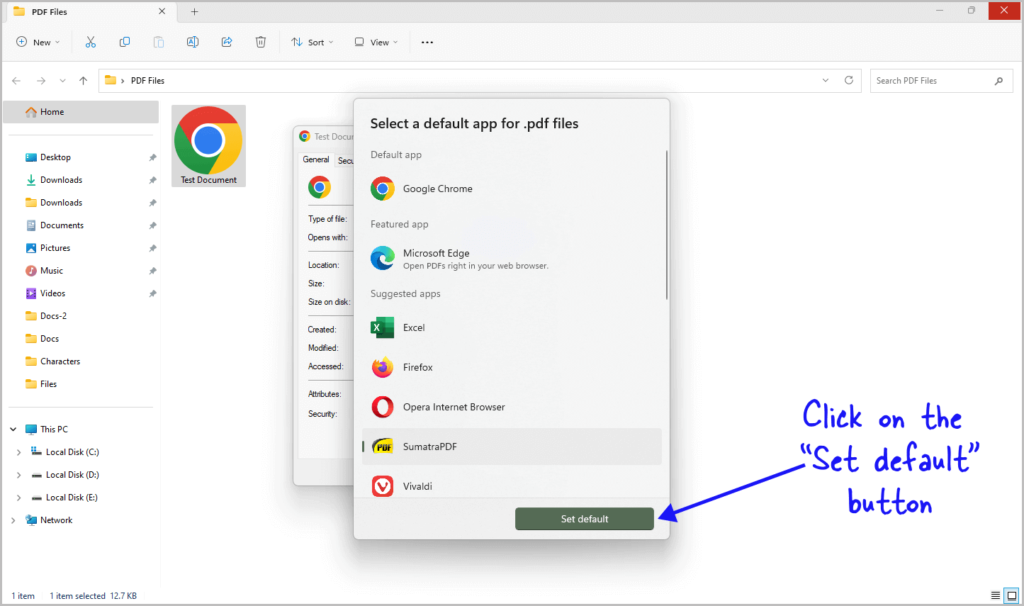
Task: Click the Paste clipboard icon in toolbar
Action: 158,42
